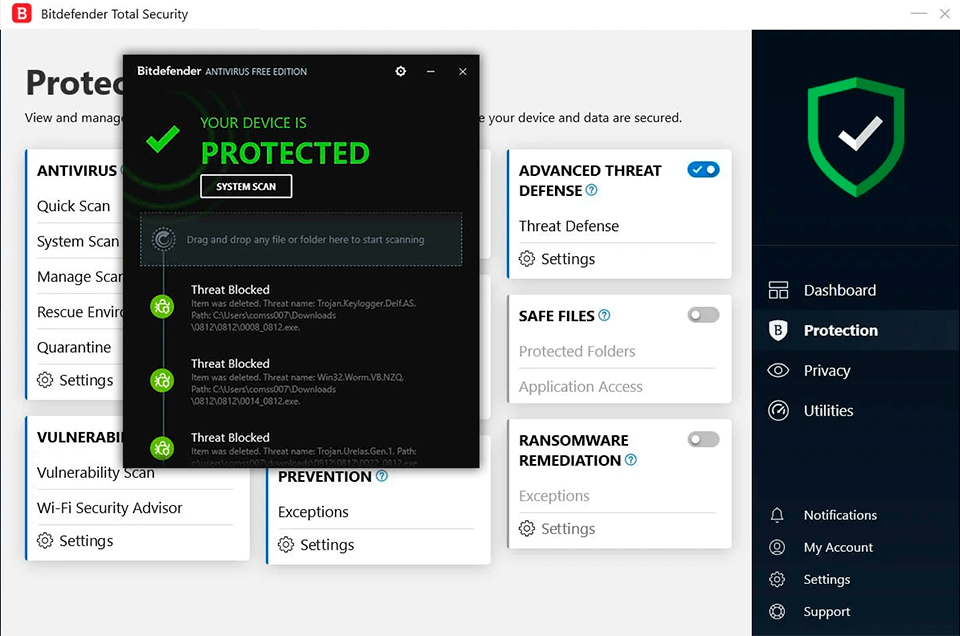Open Exceptions under Ransomware Remediation
Image resolution: width=960 pixels, height=636 pixels.
pyautogui.click(x=554, y=496)
